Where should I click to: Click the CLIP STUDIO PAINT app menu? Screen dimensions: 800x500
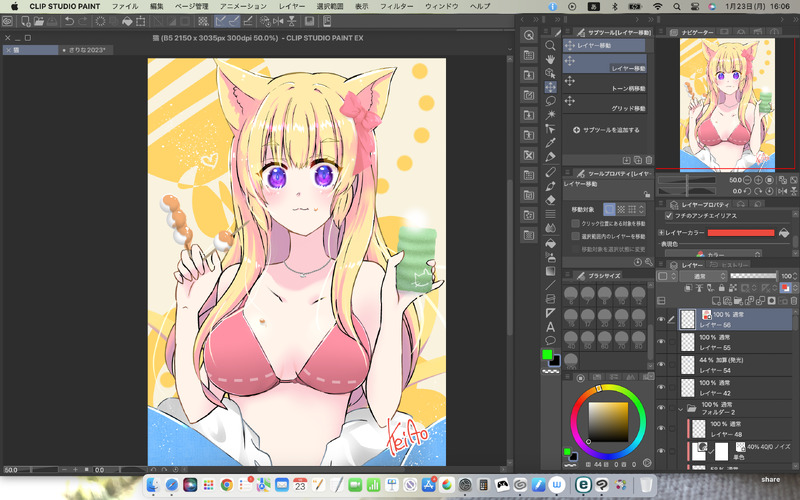point(65,6)
